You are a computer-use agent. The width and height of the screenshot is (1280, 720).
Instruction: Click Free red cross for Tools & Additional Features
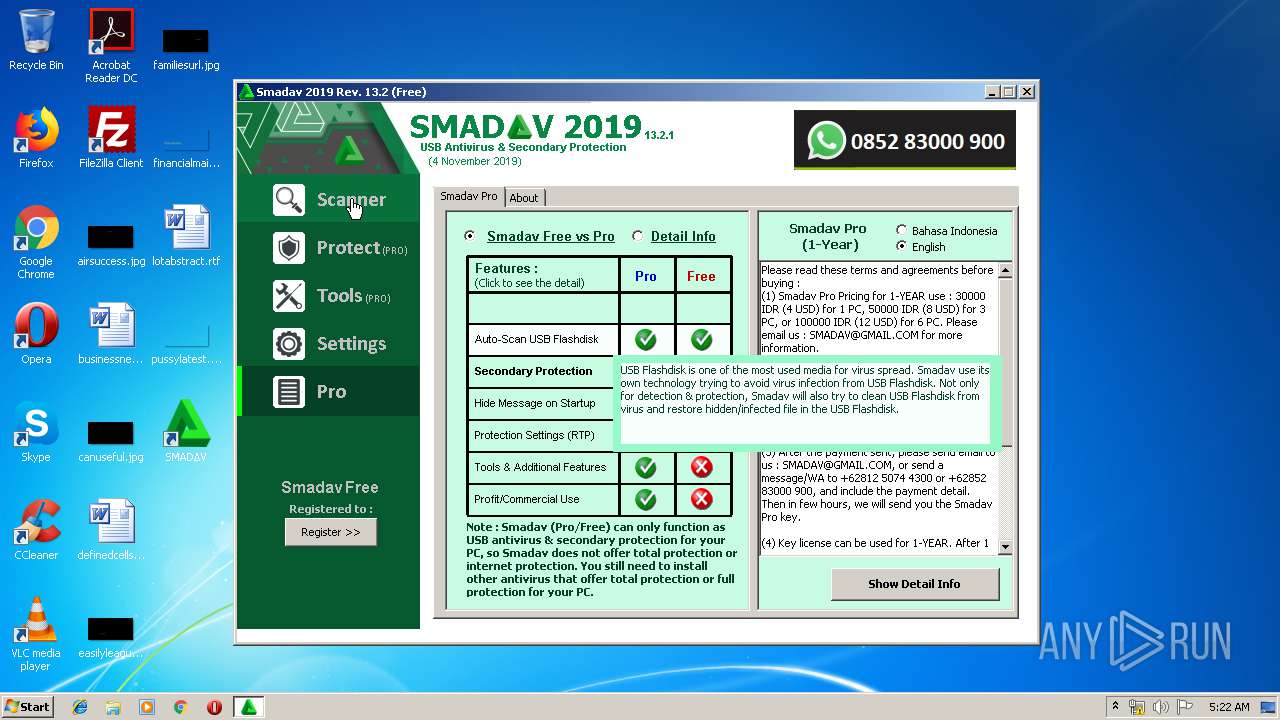(702, 467)
